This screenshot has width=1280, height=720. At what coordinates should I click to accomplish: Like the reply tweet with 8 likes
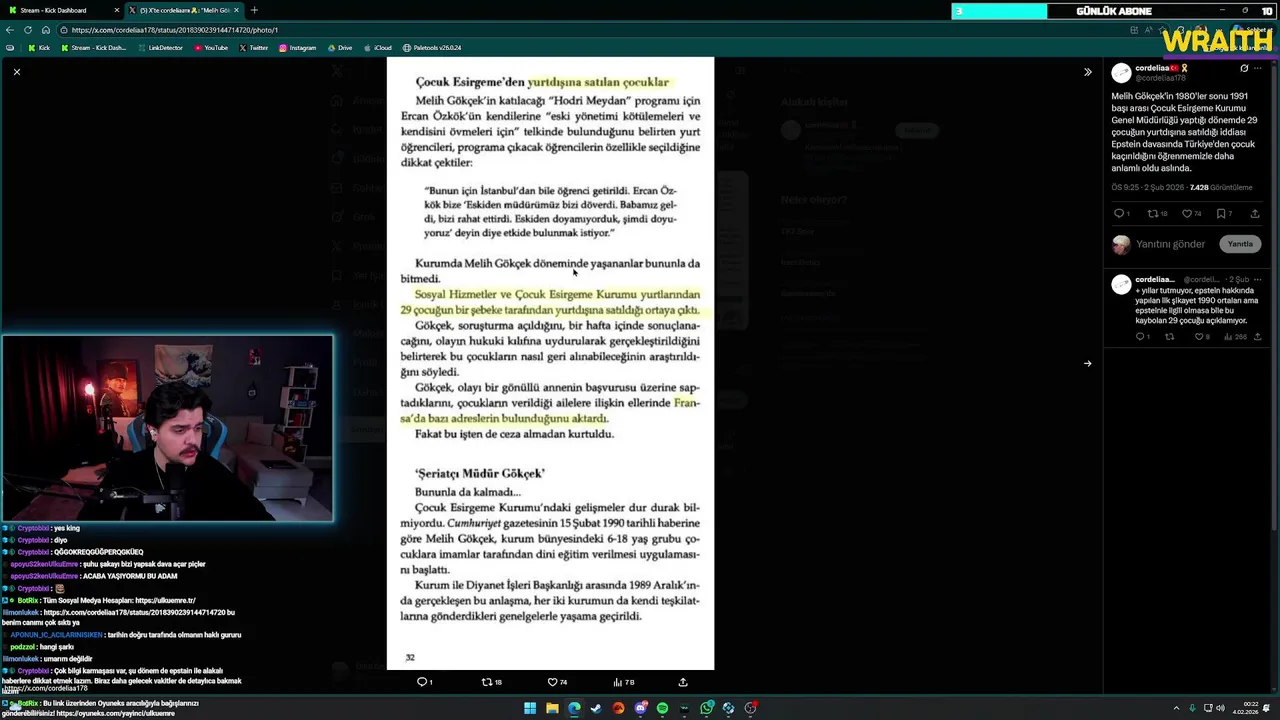[x=1199, y=337]
